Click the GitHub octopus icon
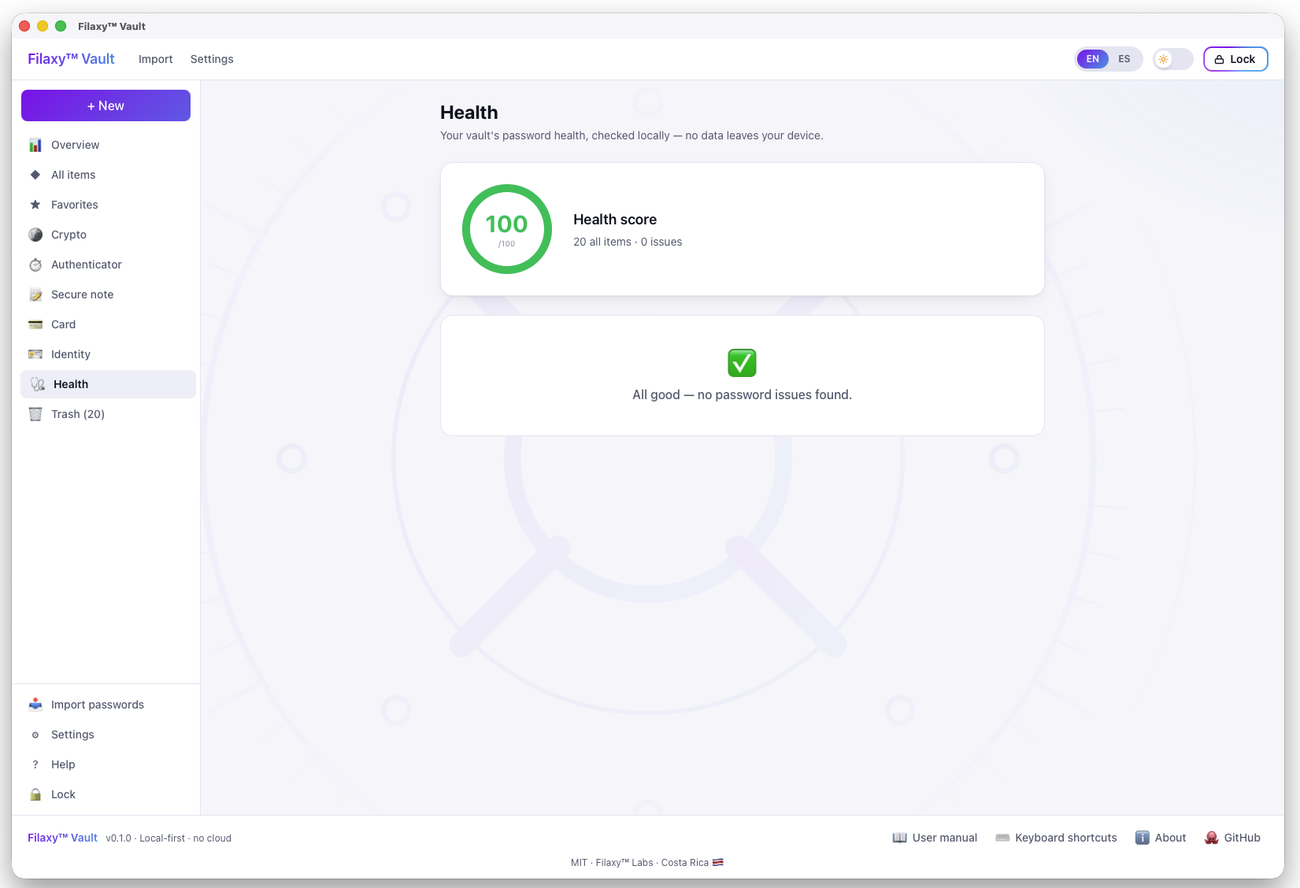Viewport: 1300px width, 888px height. 1211,838
